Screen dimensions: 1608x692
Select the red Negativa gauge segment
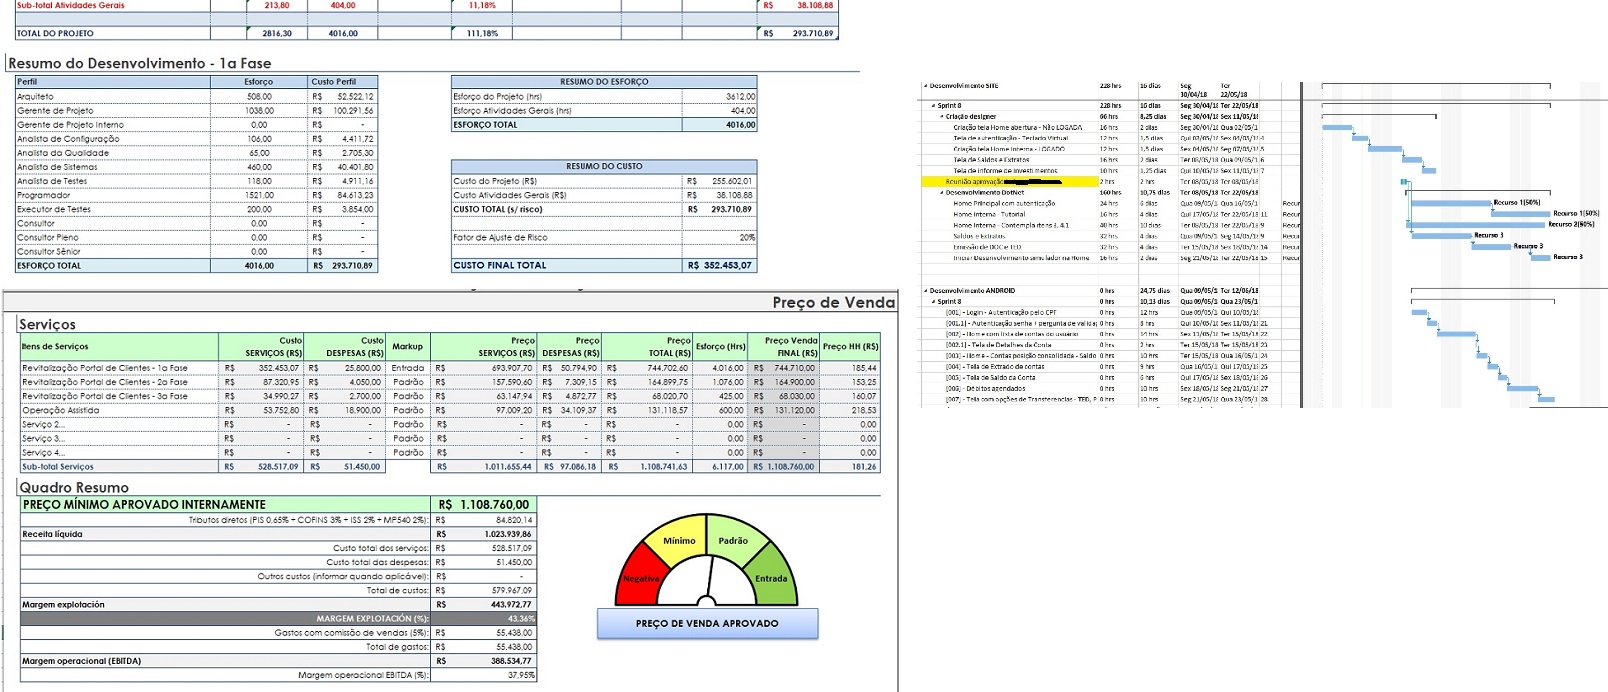pyautogui.click(x=640, y=577)
